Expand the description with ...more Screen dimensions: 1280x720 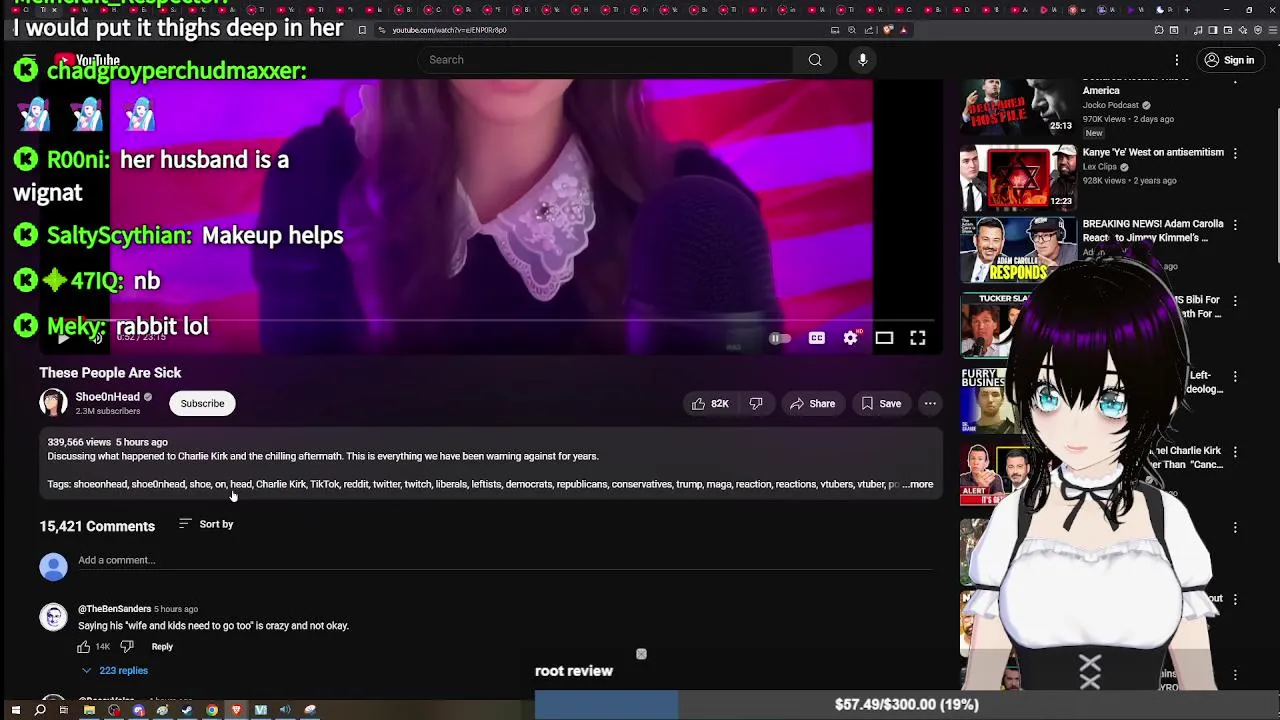(x=918, y=484)
